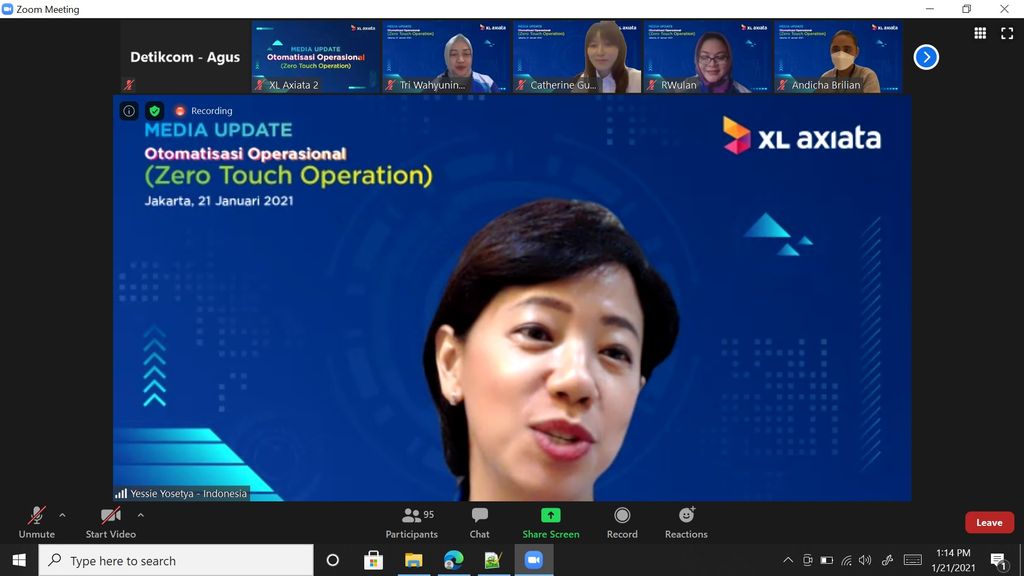Click the pen Windows Ink icon in tray
Screen dimensions: 1024x576
[887, 560]
